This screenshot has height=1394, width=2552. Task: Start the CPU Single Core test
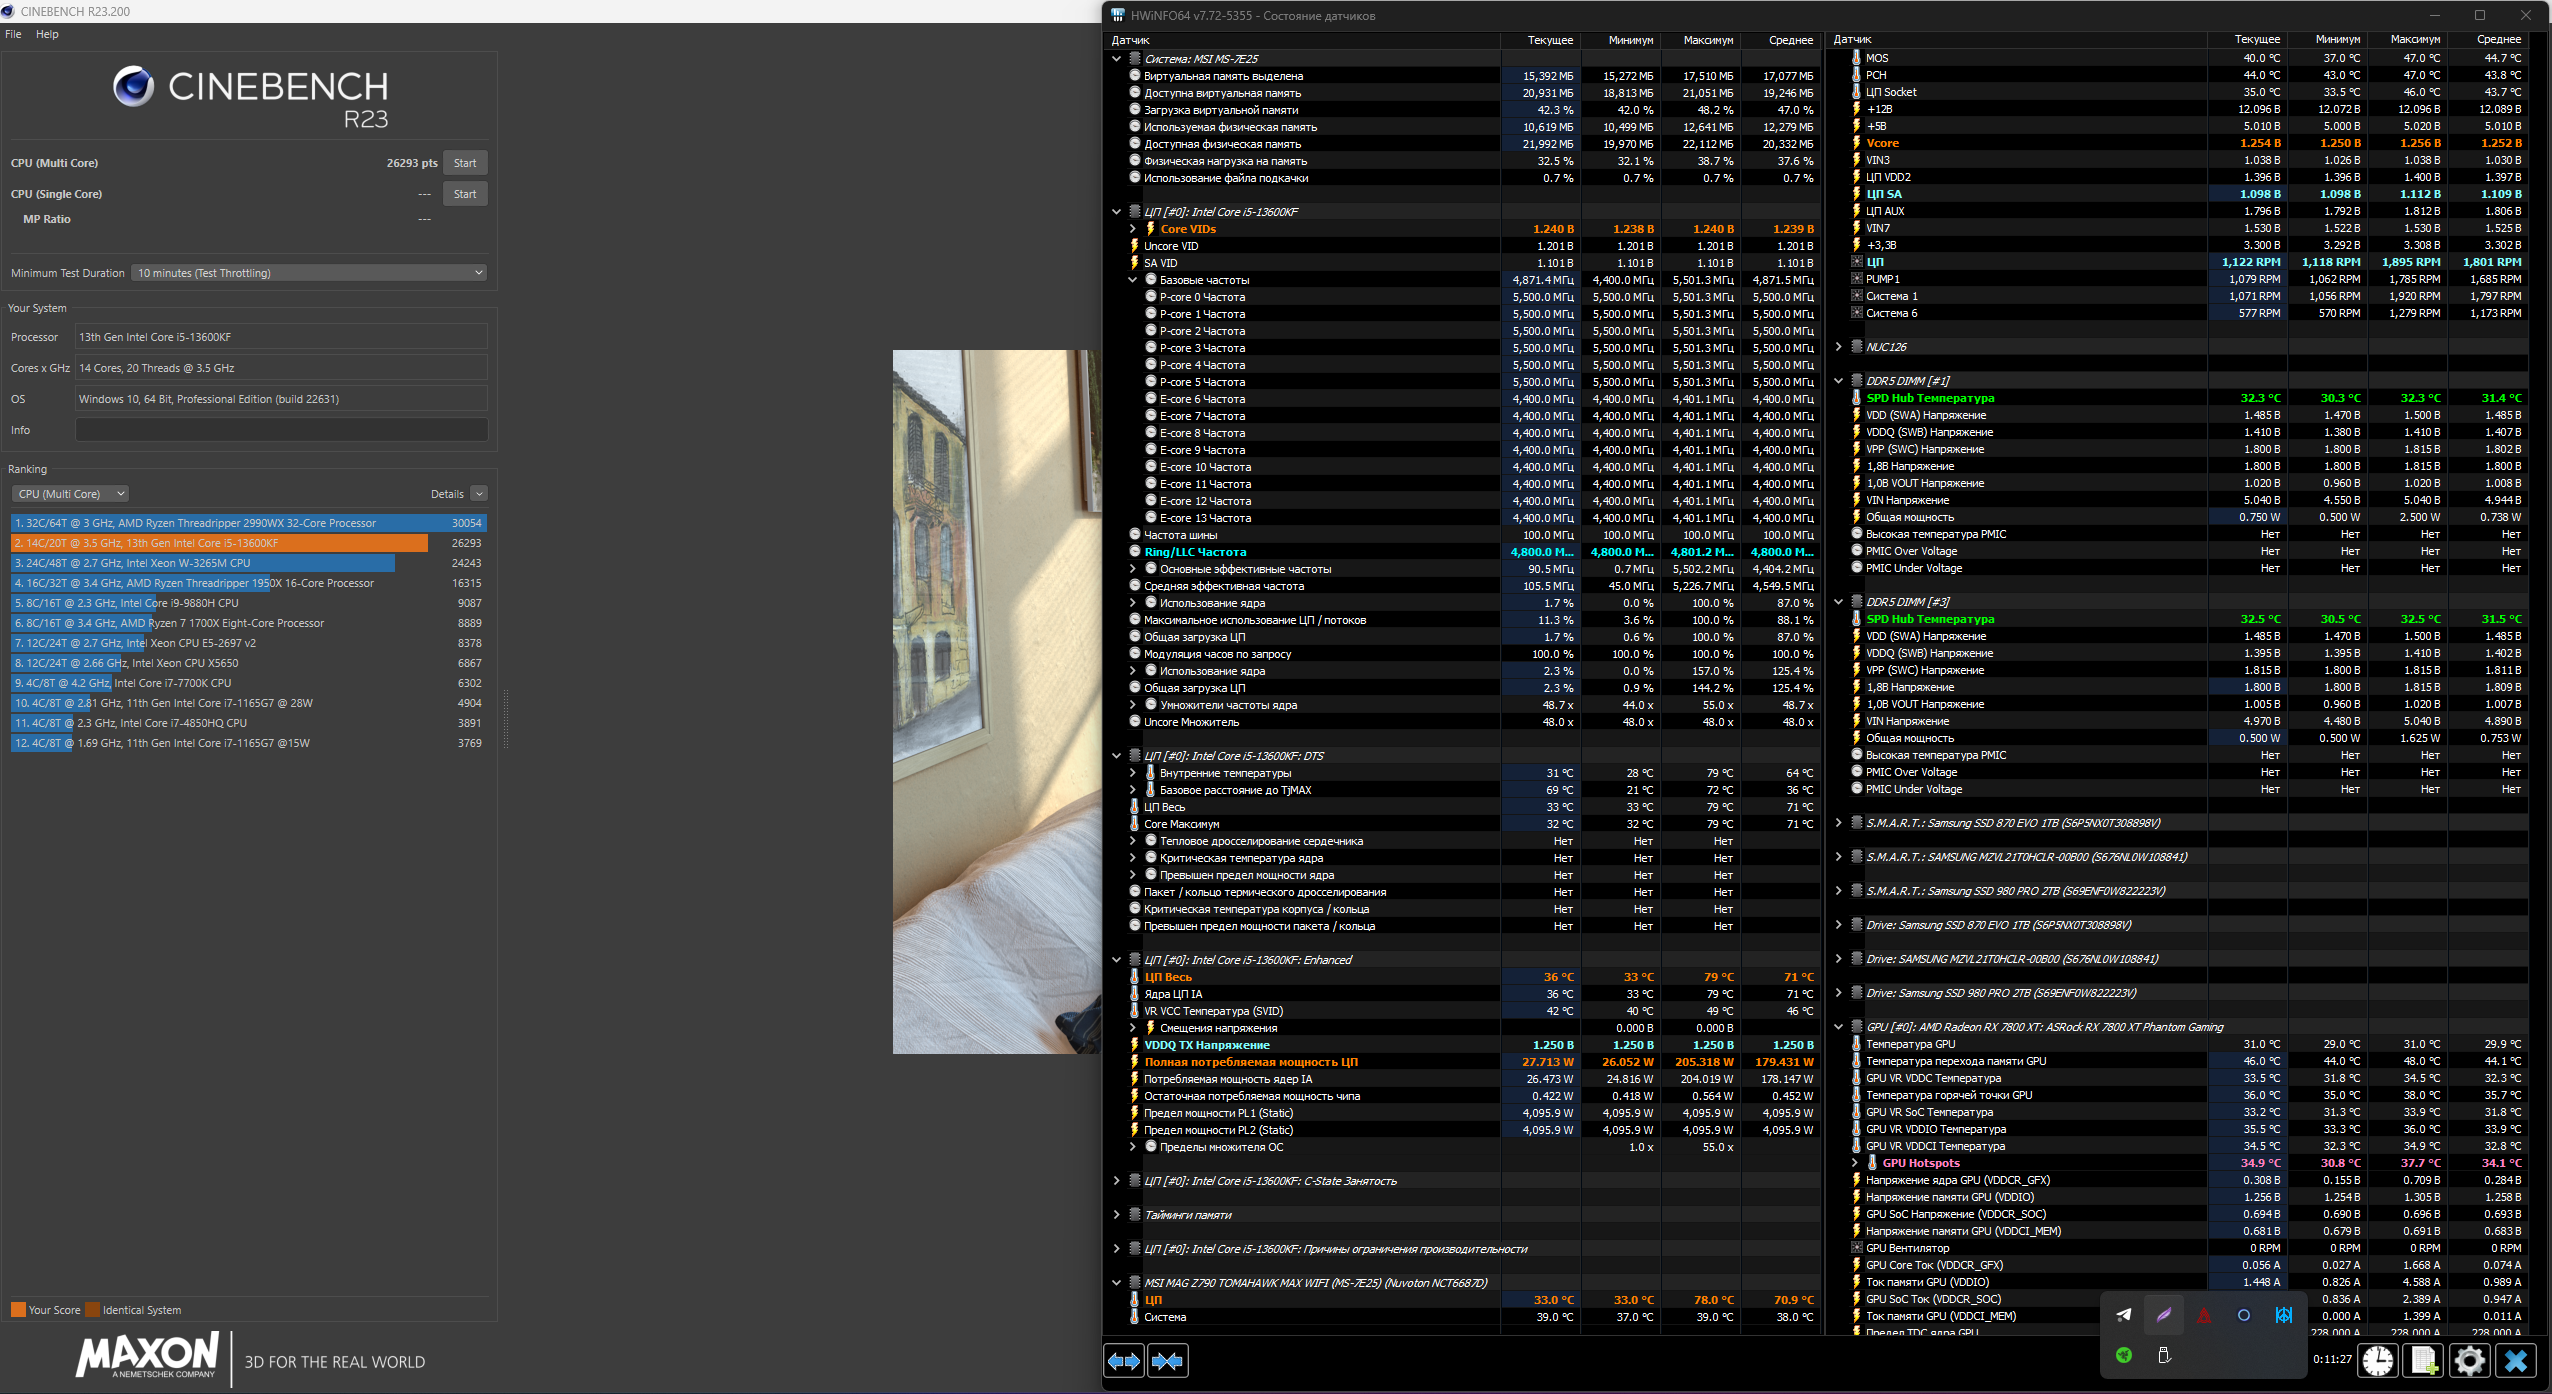[465, 194]
